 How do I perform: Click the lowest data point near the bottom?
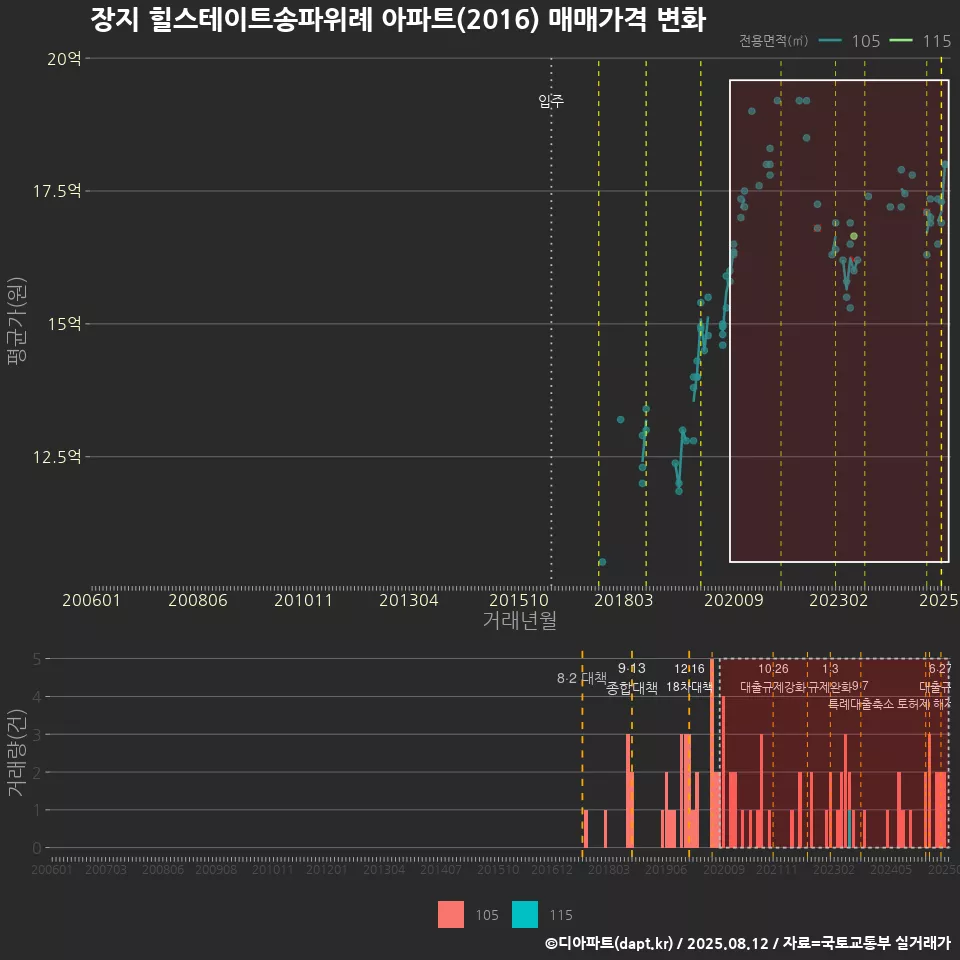coord(602,562)
